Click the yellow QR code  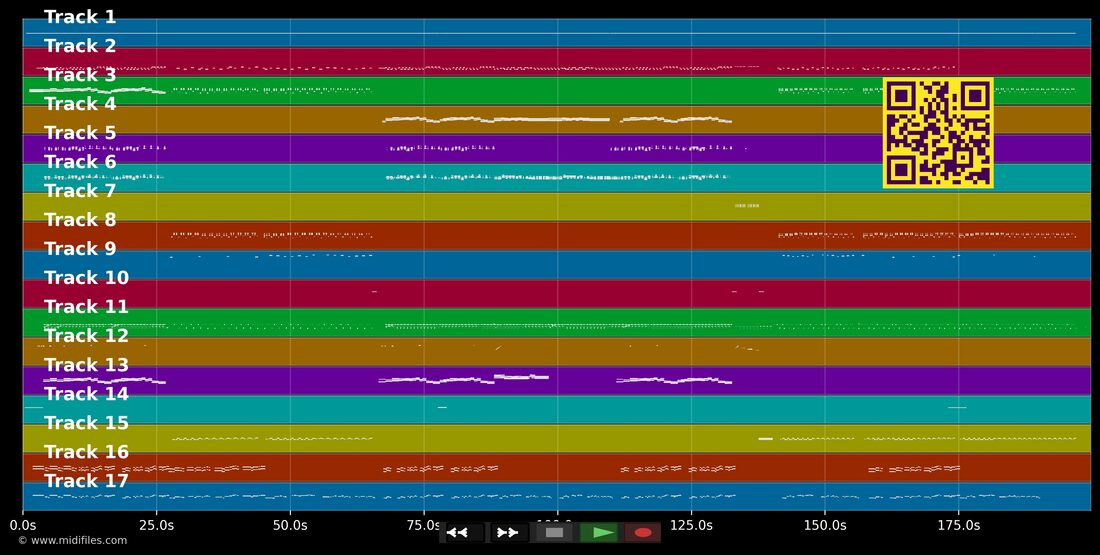pyautogui.click(x=938, y=133)
